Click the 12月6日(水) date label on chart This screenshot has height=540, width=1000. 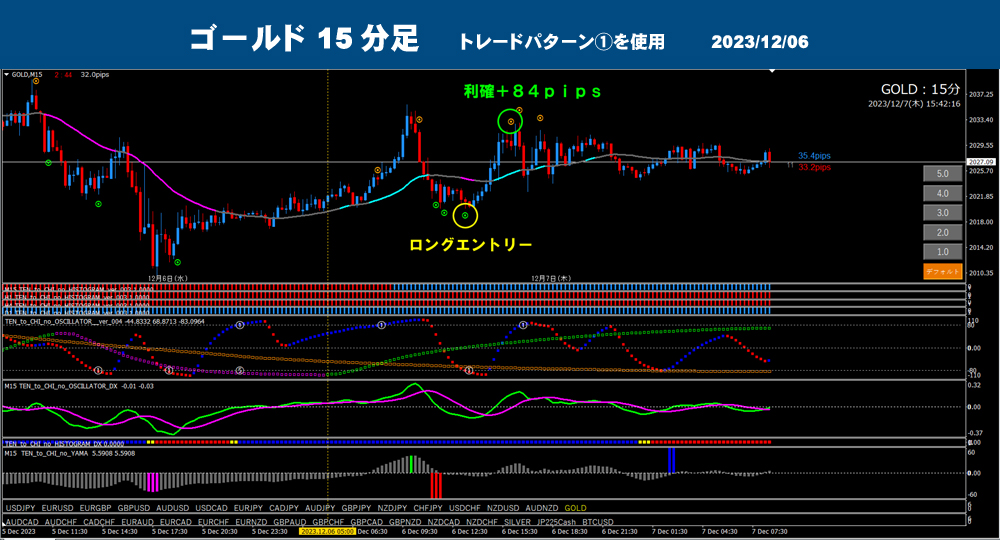[168, 278]
